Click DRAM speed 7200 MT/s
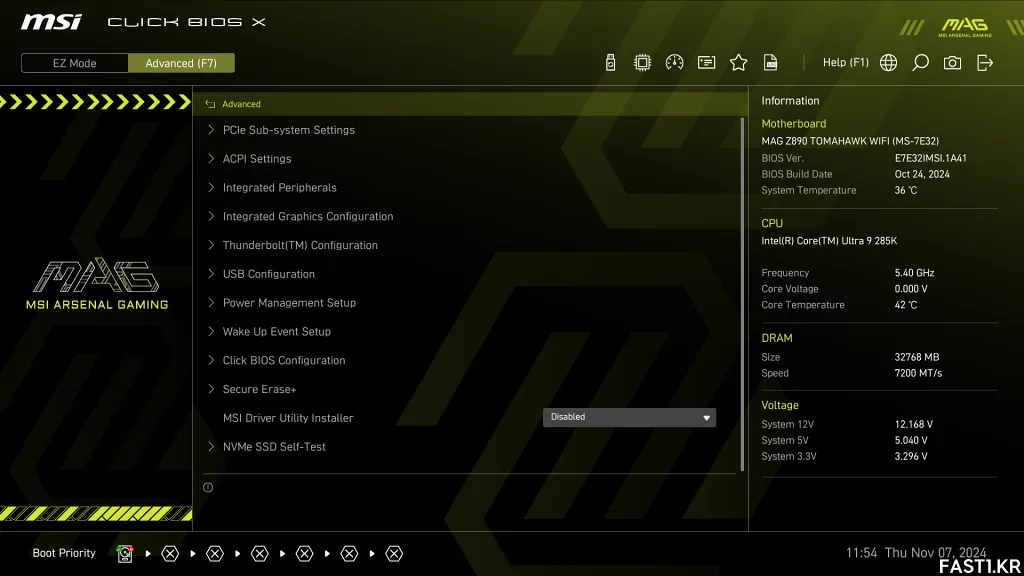Viewport: 1024px width, 576px height. tap(918, 374)
